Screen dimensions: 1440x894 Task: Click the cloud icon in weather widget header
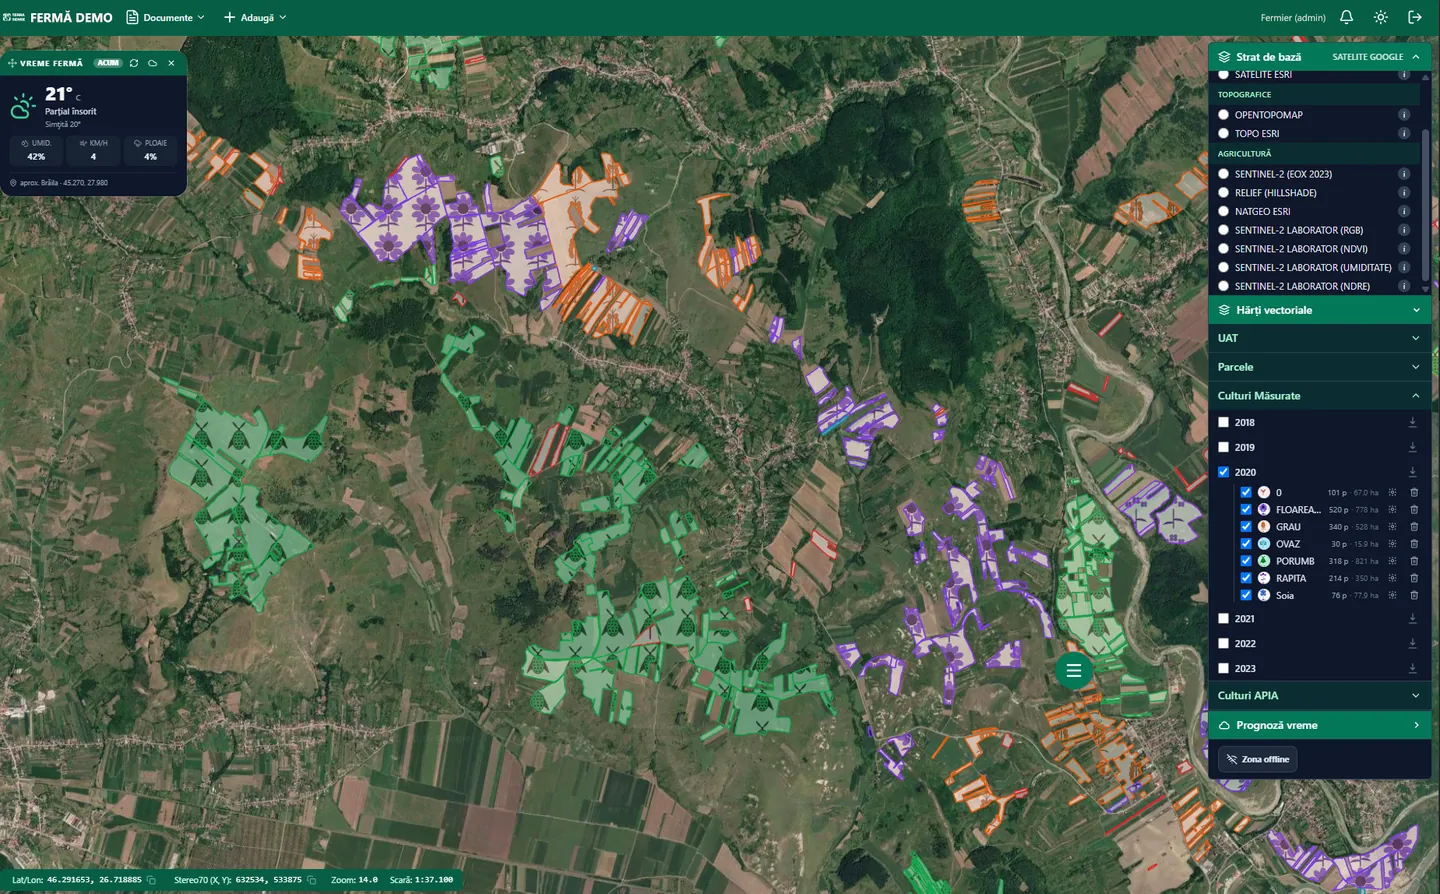point(153,63)
